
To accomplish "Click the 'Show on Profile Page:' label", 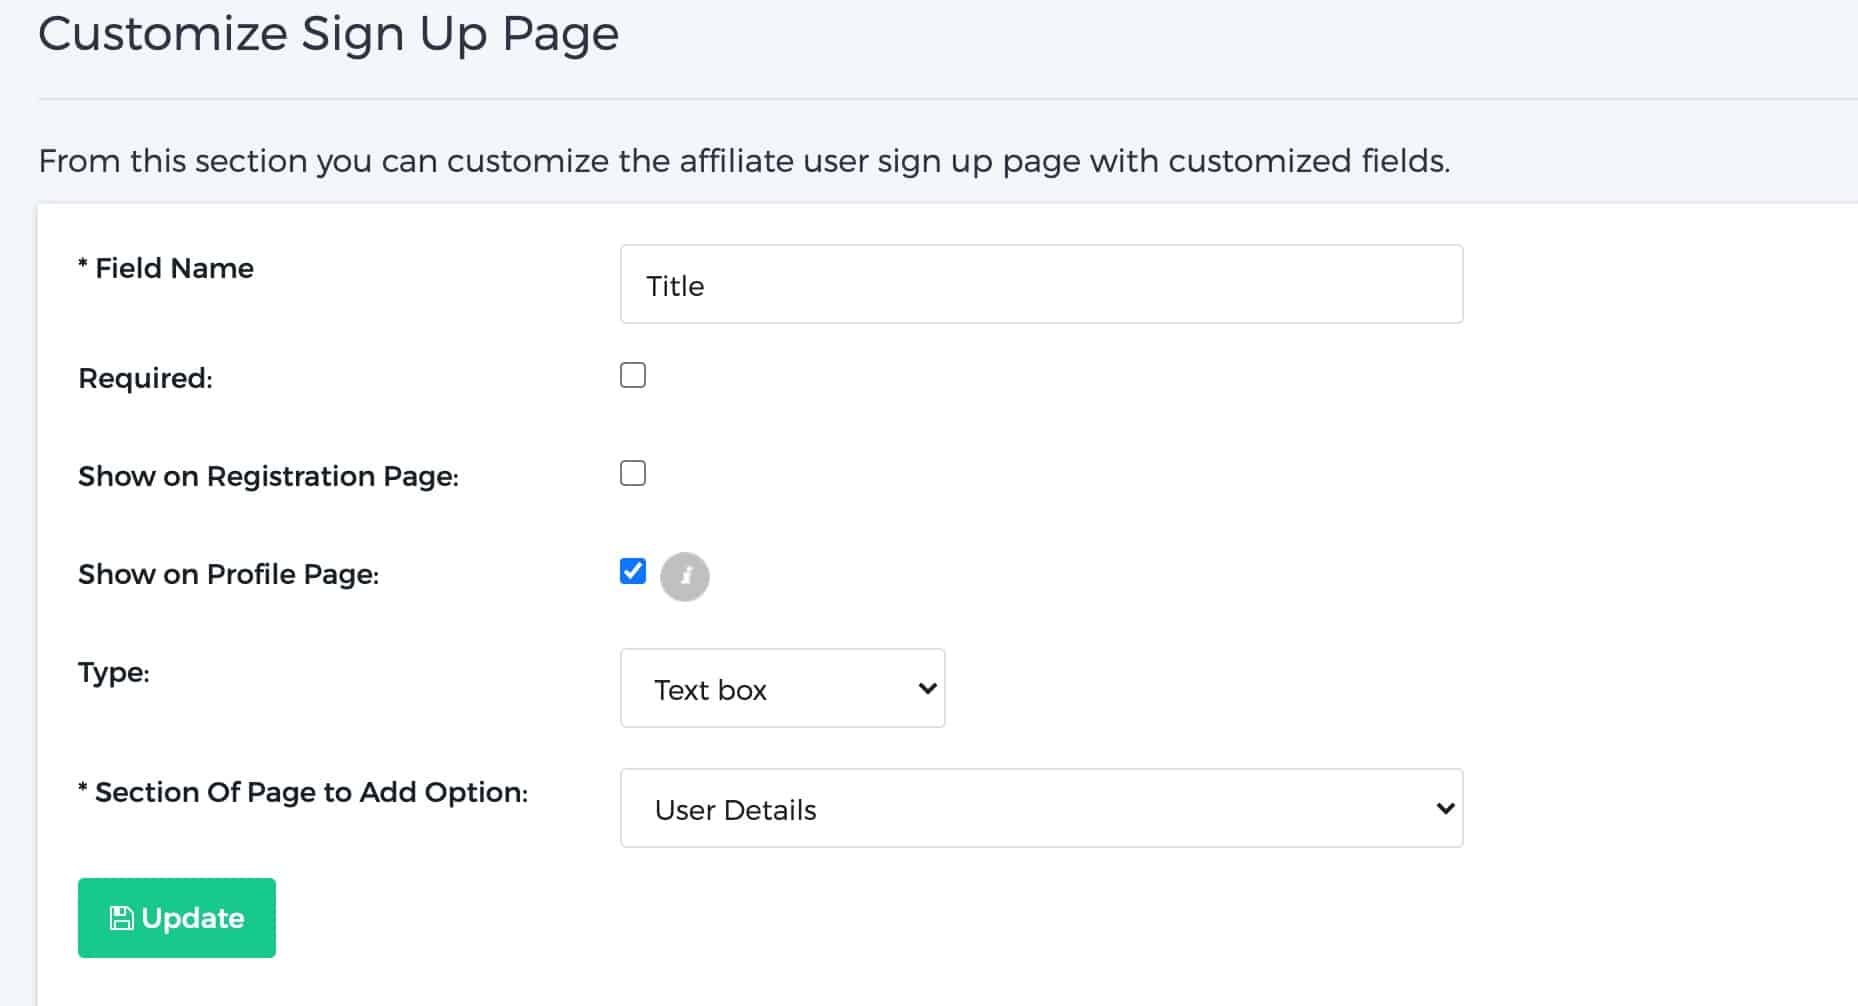I will pos(229,574).
